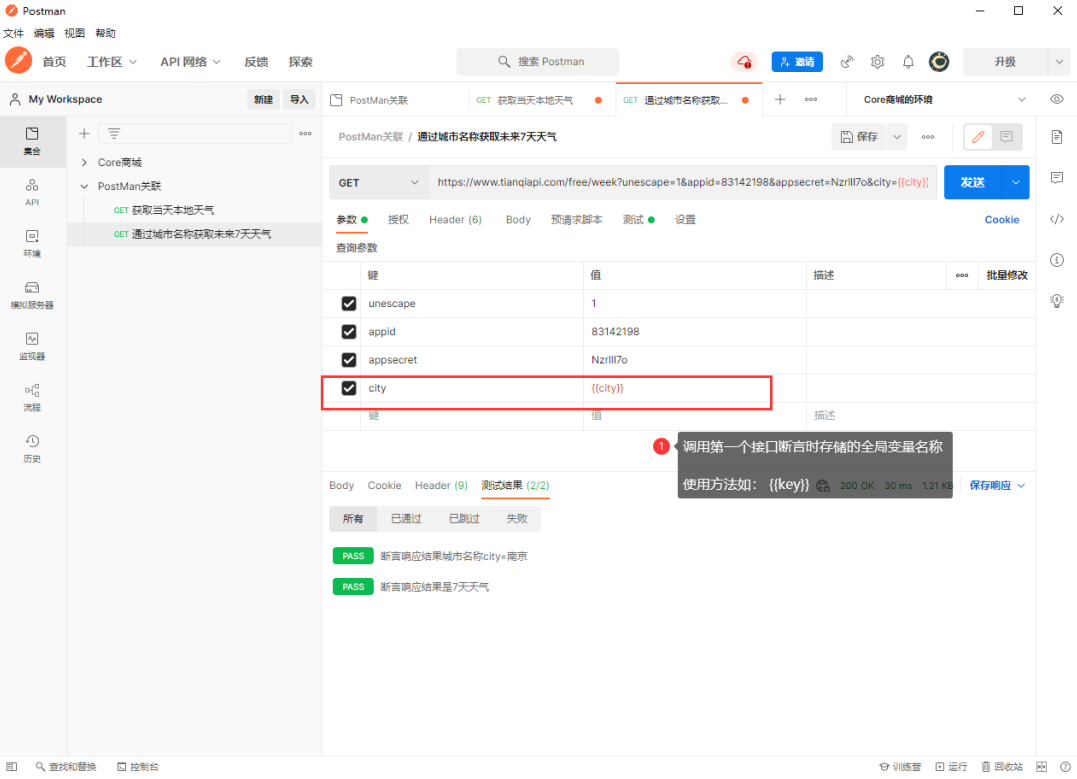This screenshot has height=779, width=1077.
Task: Switch to the 授权 tab
Action: pyautogui.click(x=398, y=220)
